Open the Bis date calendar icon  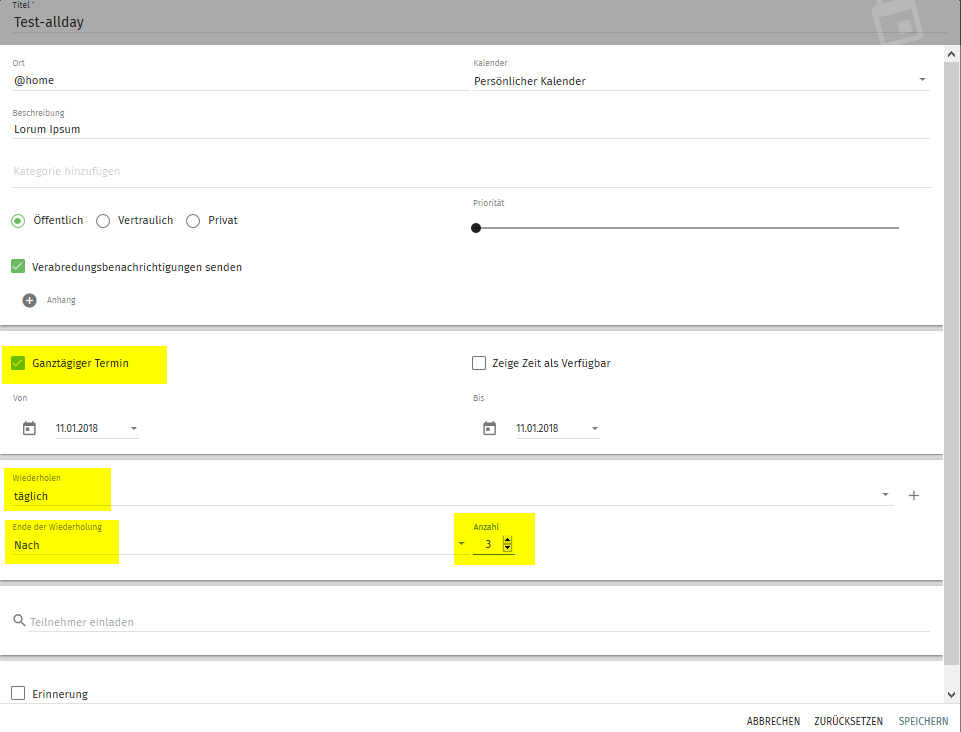[489, 429]
